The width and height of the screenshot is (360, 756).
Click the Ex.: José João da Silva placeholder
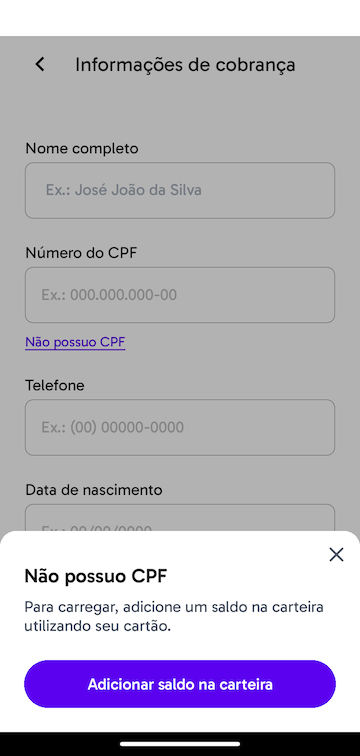(124, 190)
